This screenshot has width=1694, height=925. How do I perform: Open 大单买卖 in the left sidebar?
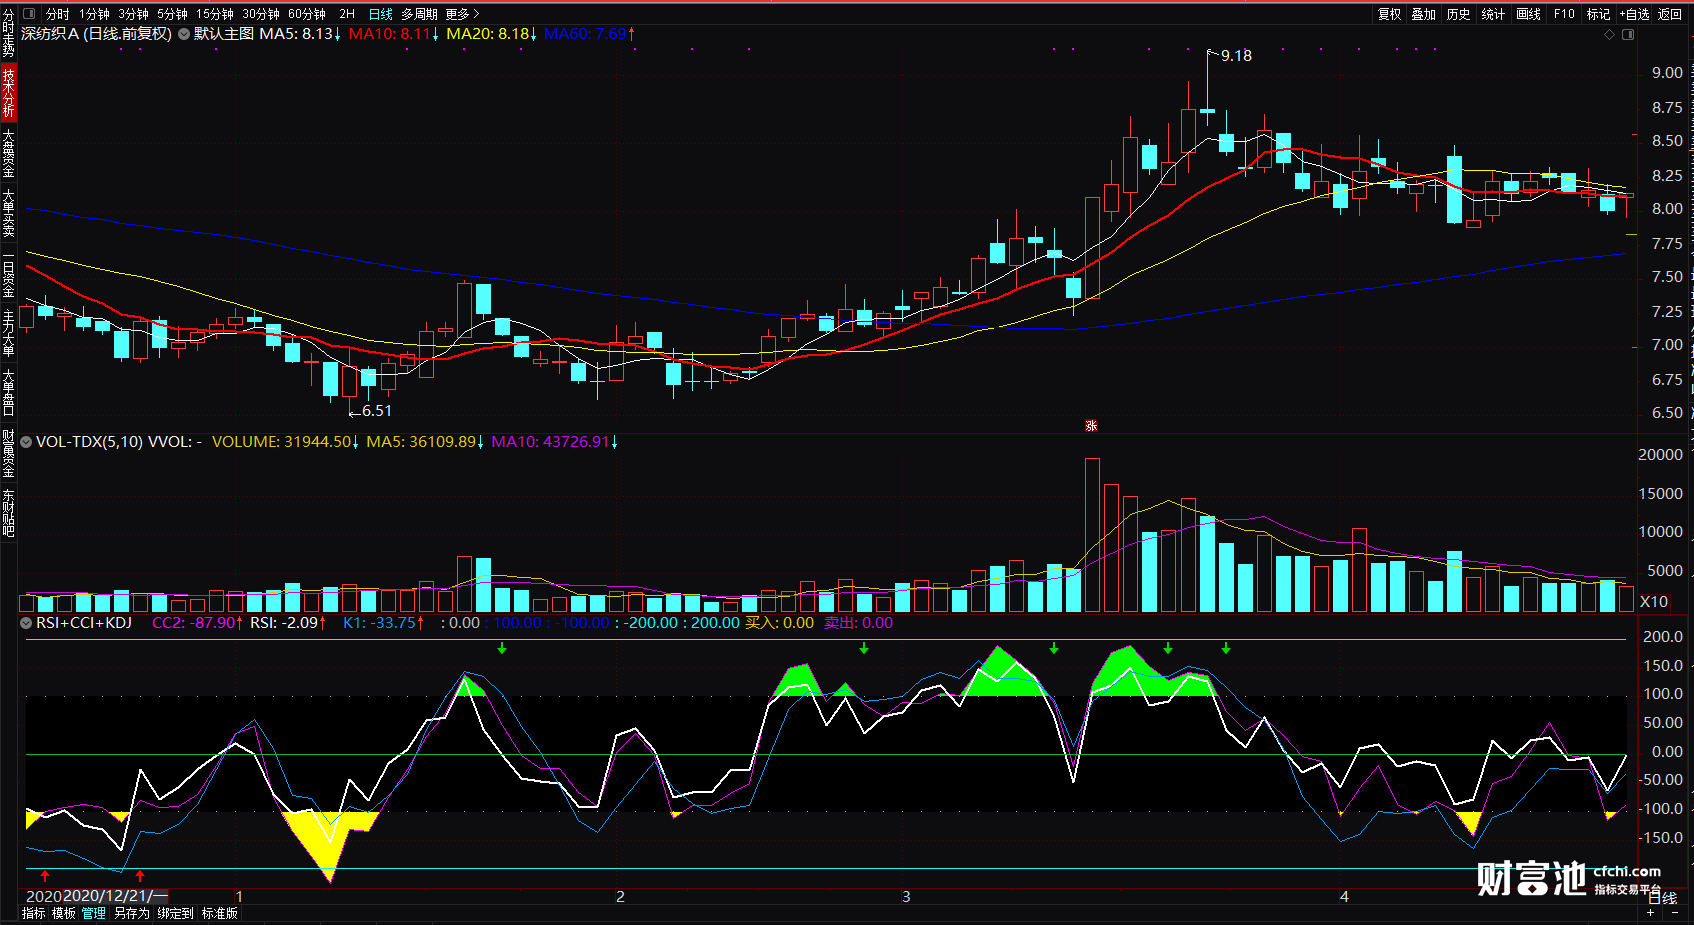(x=8, y=213)
